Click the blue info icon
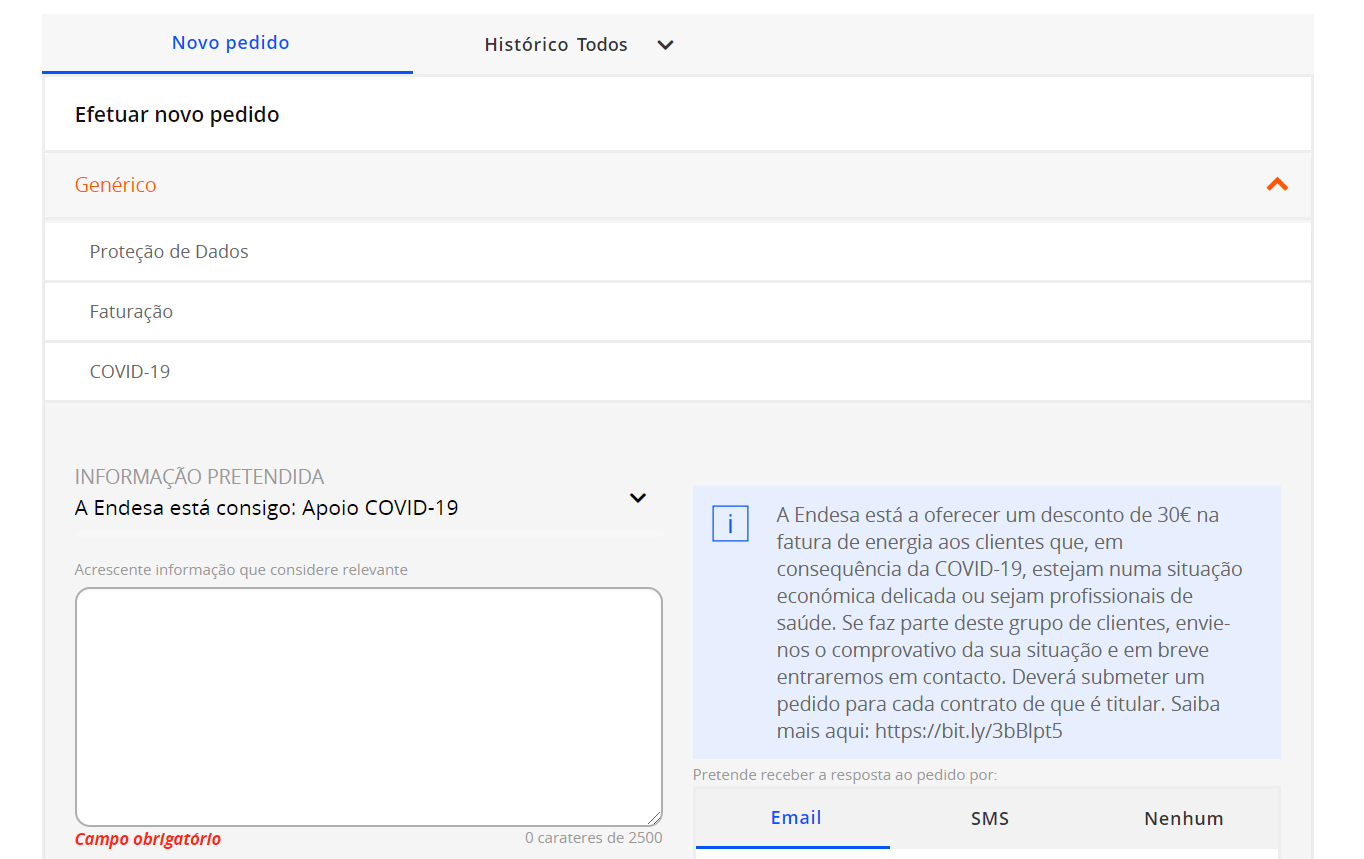Viewport: 1364px width, 859px height. pos(730,524)
